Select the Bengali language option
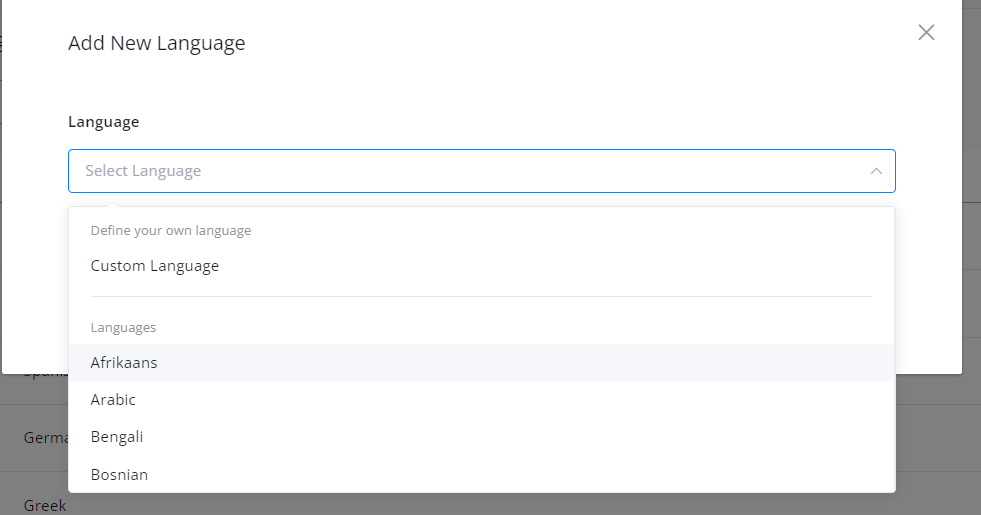The width and height of the screenshot is (981, 515). tap(116, 437)
